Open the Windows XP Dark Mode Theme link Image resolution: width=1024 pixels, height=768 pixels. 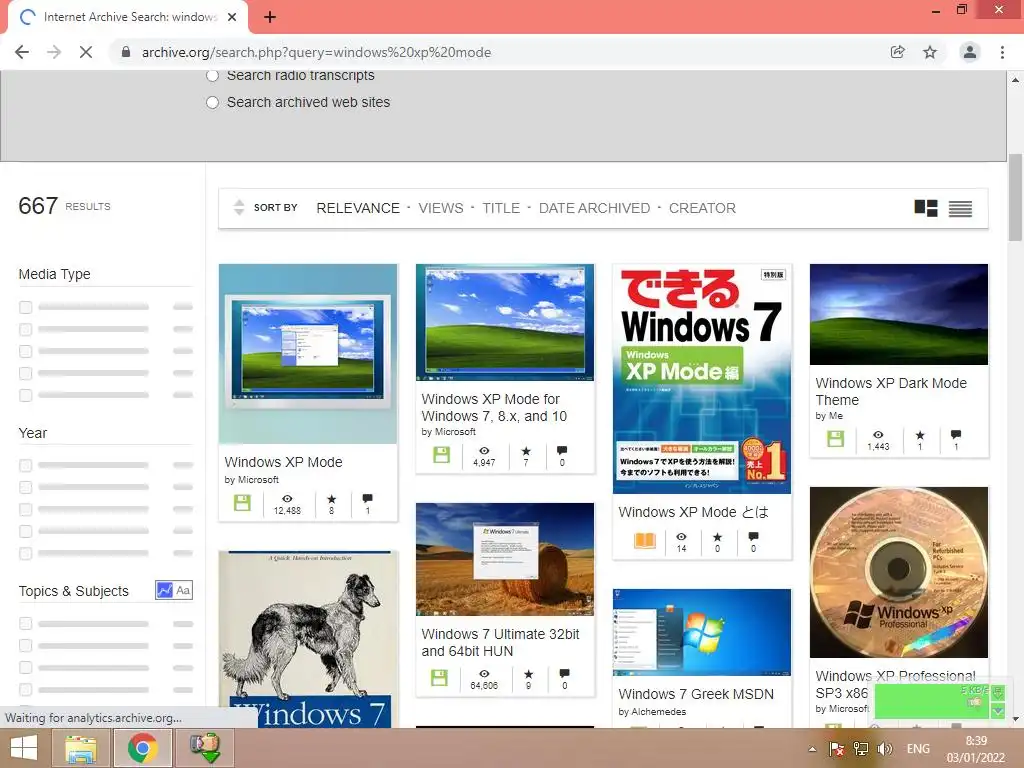(x=891, y=391)
